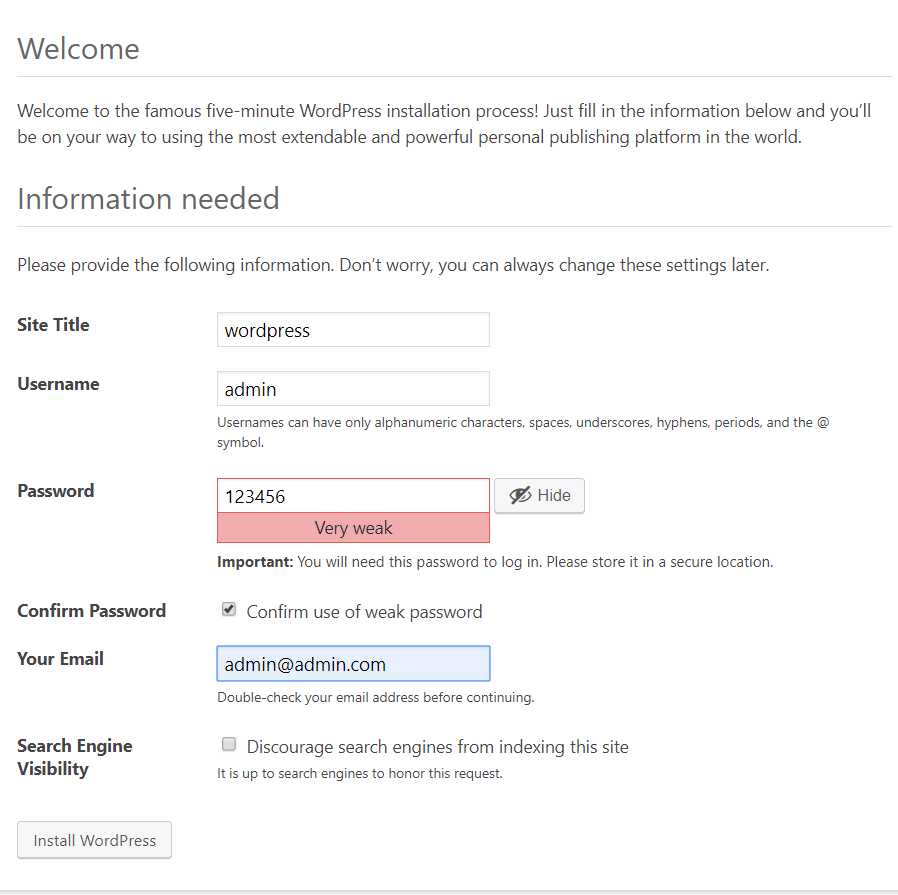Click the Password label
The width and height of the screenshot is (898, 895).
click(56, 491)
